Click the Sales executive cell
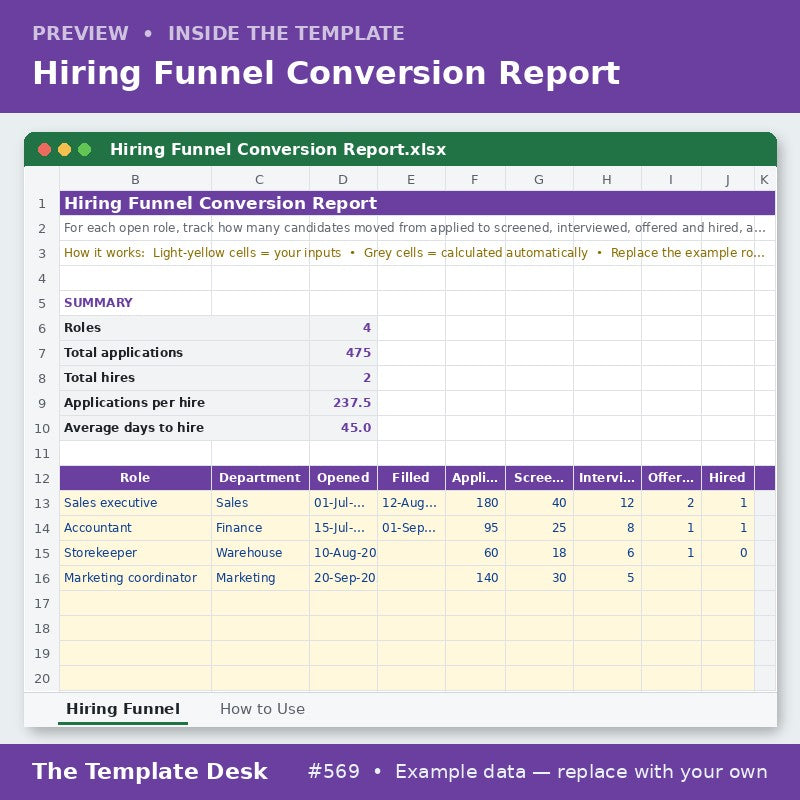Screen dimensions: 800x800 click(135, 503)
